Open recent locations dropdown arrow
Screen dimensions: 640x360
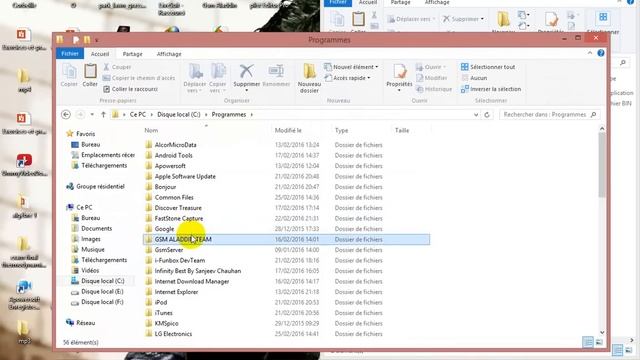tap(92, 115)
